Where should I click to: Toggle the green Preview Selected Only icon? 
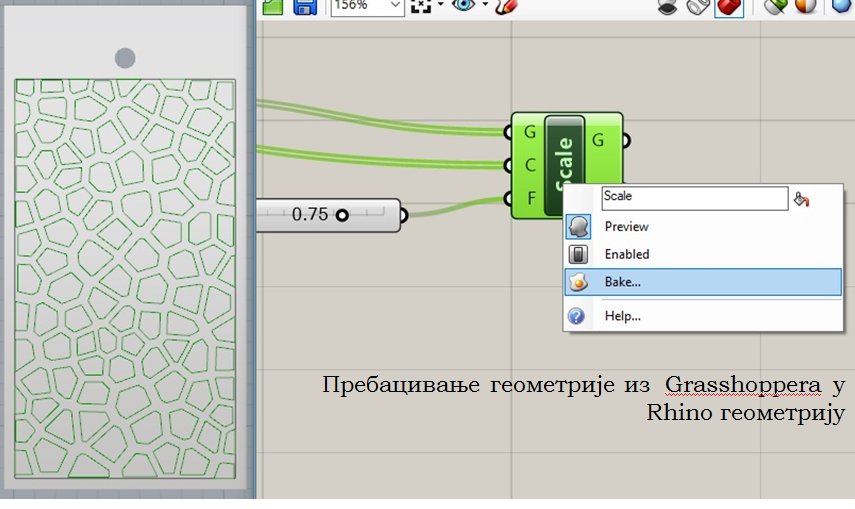(x=775, y=6)
